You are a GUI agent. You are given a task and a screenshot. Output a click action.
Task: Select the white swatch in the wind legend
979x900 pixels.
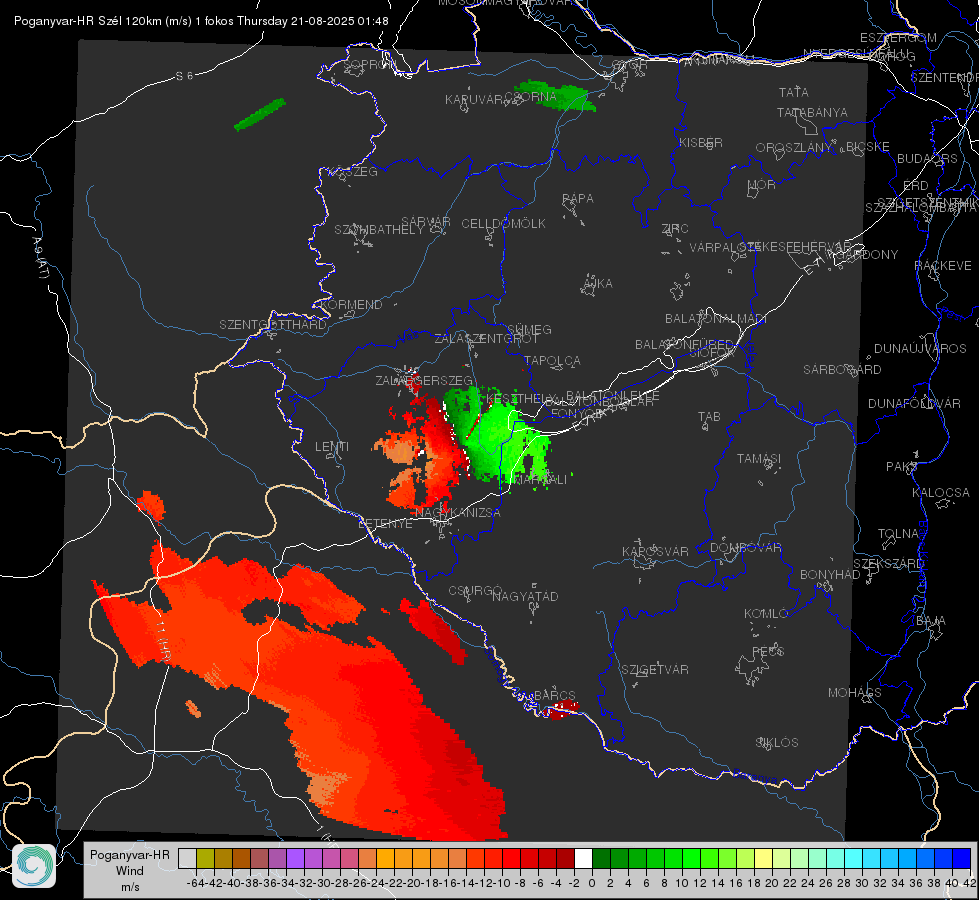tap(583, 858)
